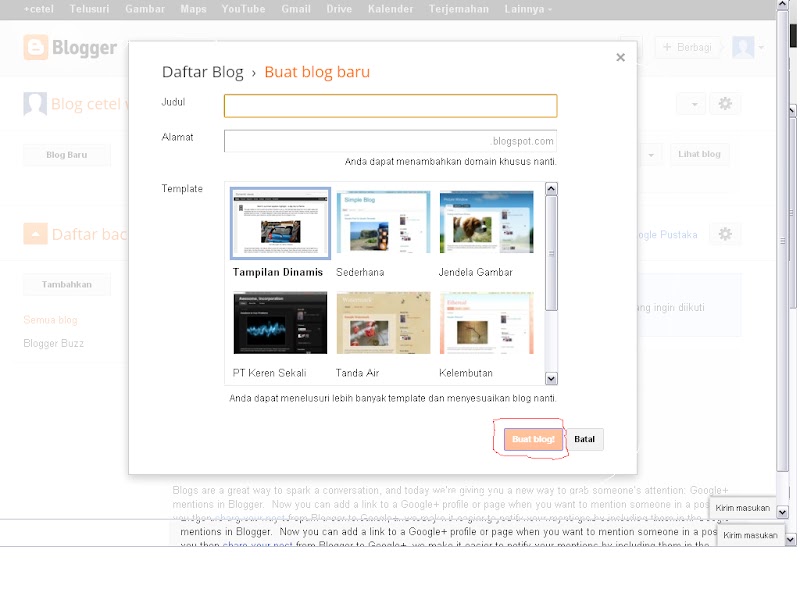This screenshot has width=800, height=600.
Task: Open the settings gear beside blog title
Action: coord(725,104)
